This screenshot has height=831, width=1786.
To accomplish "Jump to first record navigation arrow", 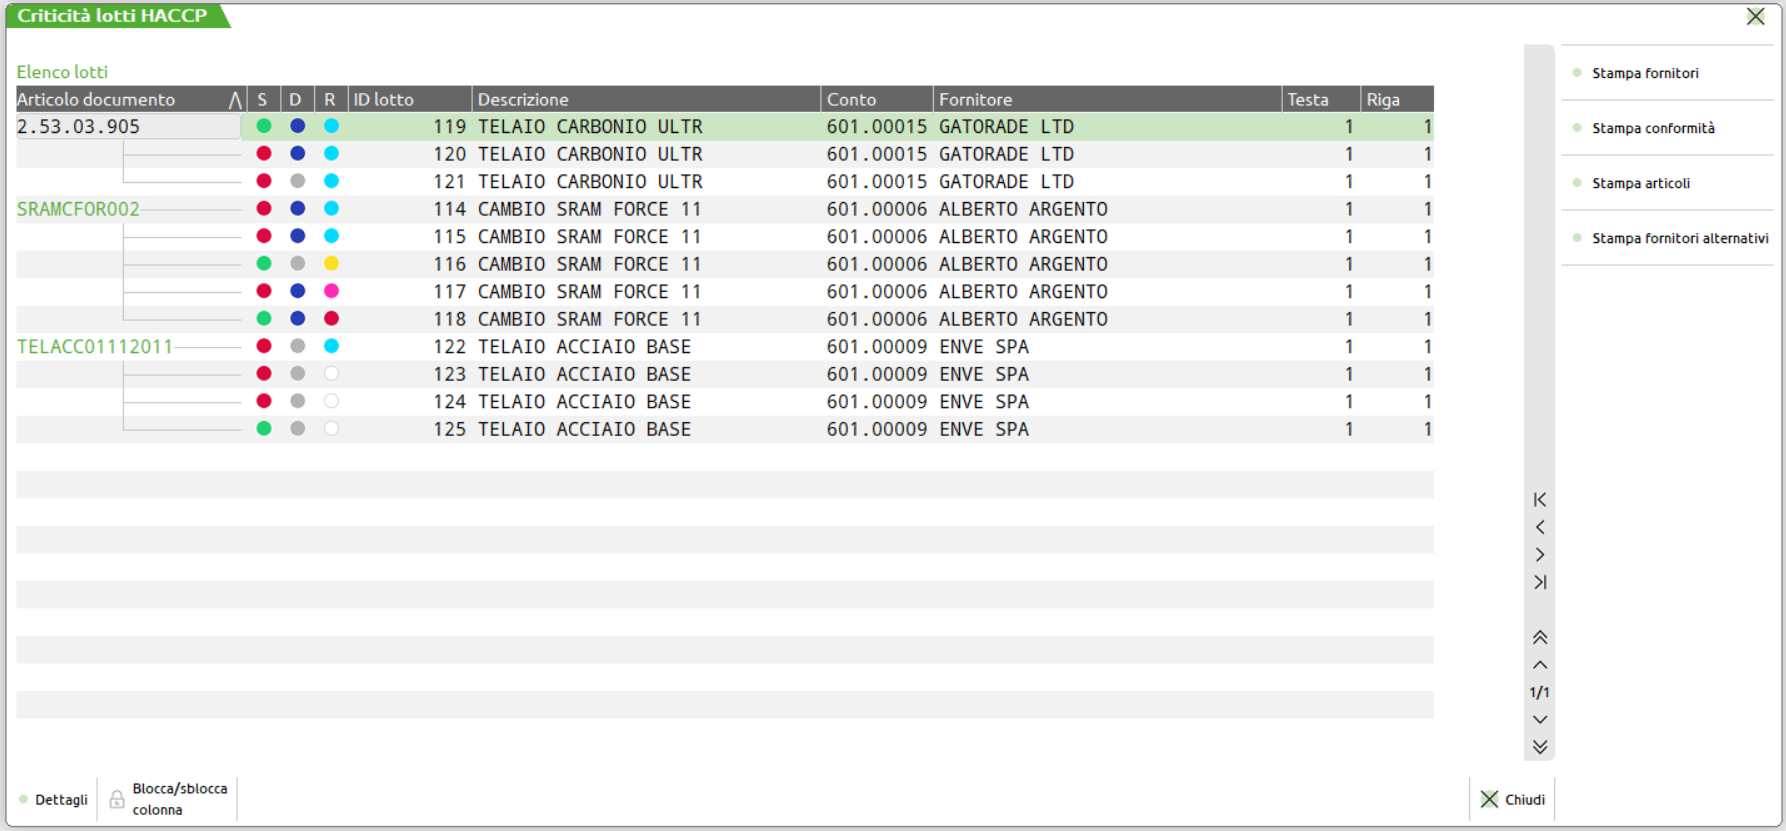I will pyautogui.click(x=1539, y=500).
